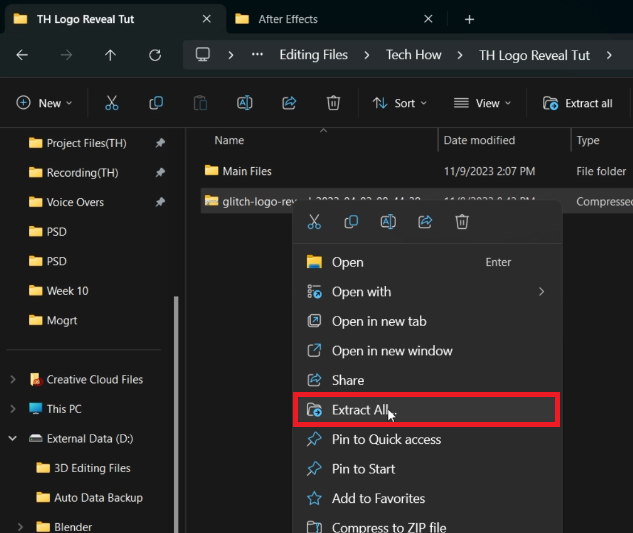
Task: Click the Extract all toolbar button
Action: pos(578,103)
